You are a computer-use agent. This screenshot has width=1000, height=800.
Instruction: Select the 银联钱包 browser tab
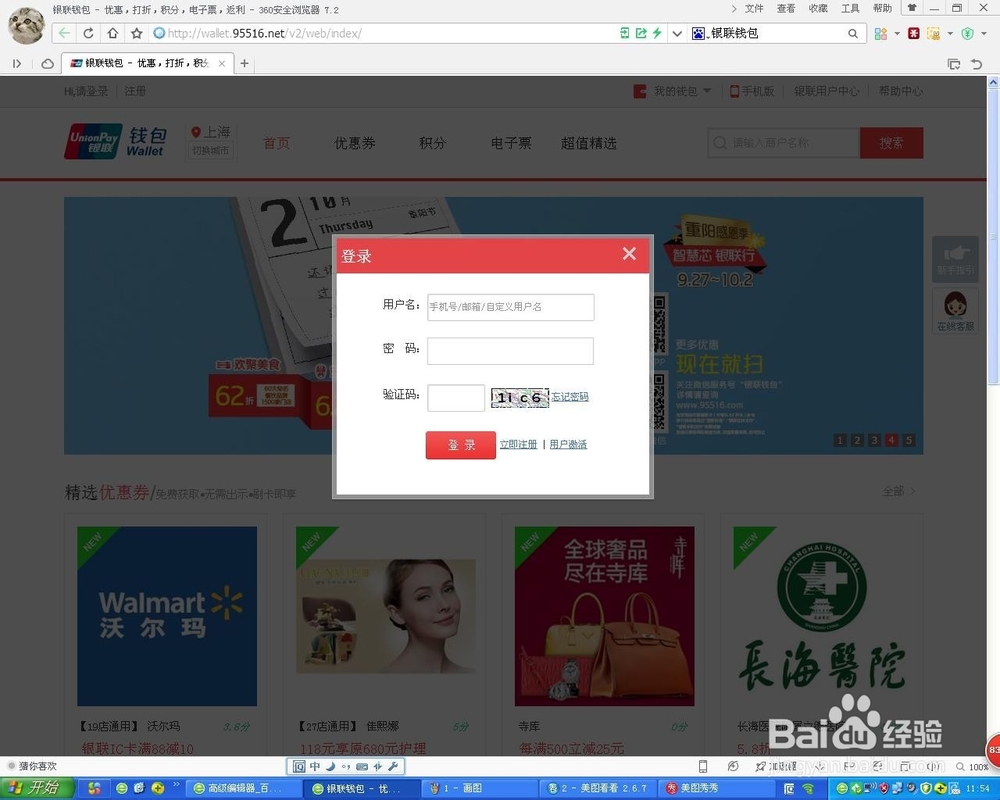point(147,63)
